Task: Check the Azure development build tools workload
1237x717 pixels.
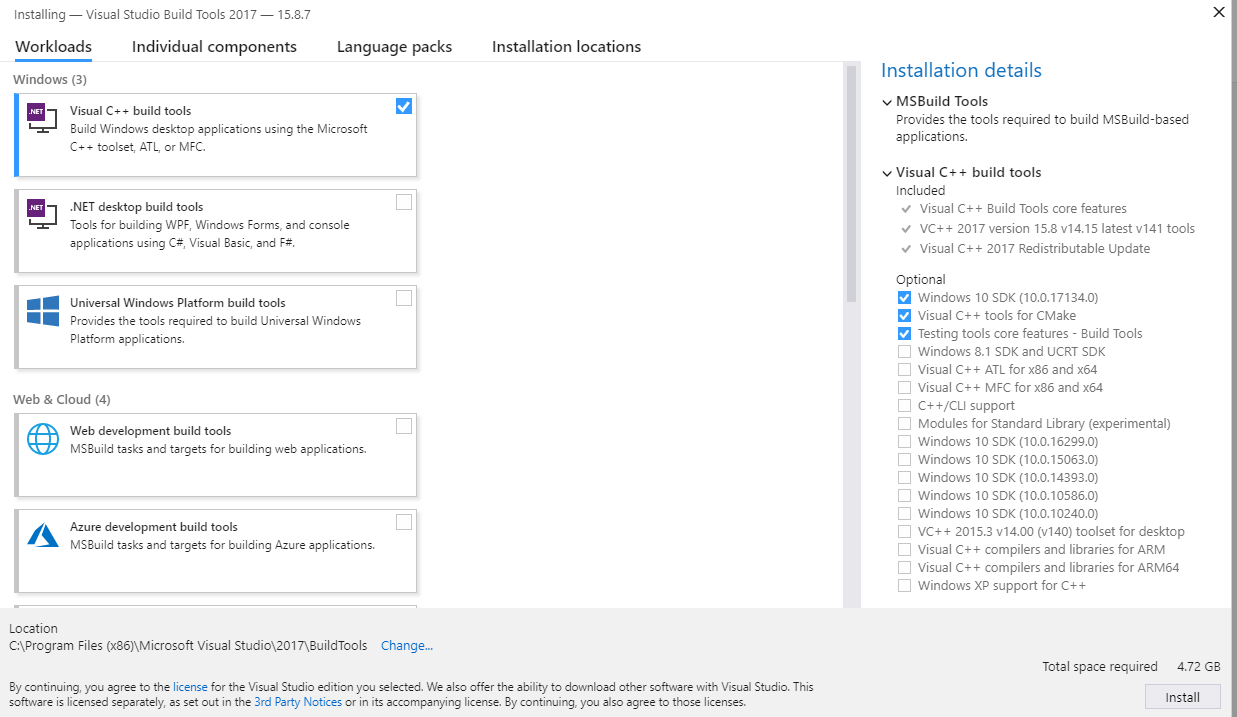Action: coord(404,522)
